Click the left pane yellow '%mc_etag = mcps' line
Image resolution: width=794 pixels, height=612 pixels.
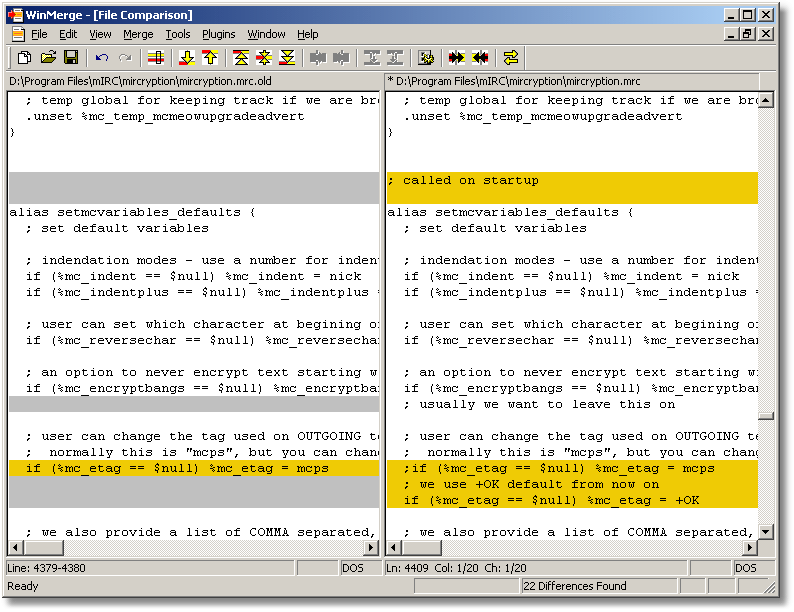pyautogui.click(x=194, y=468)
